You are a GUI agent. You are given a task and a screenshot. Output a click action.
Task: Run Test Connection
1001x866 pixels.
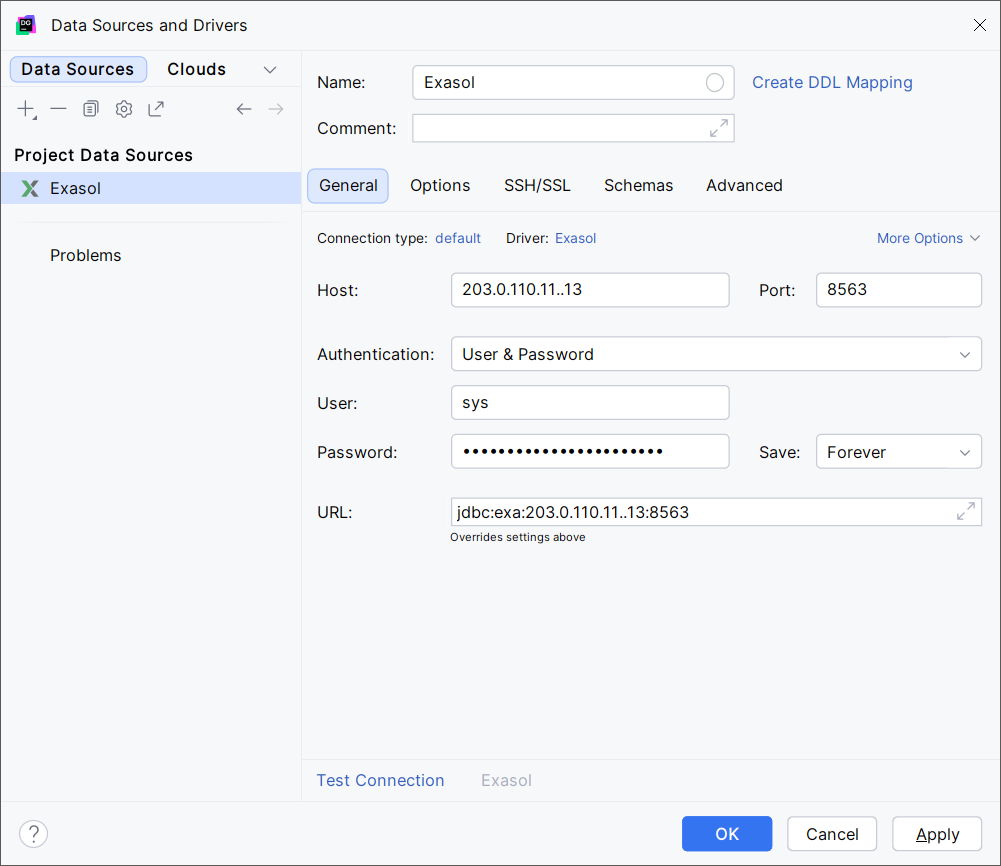[x=380, y=780]
